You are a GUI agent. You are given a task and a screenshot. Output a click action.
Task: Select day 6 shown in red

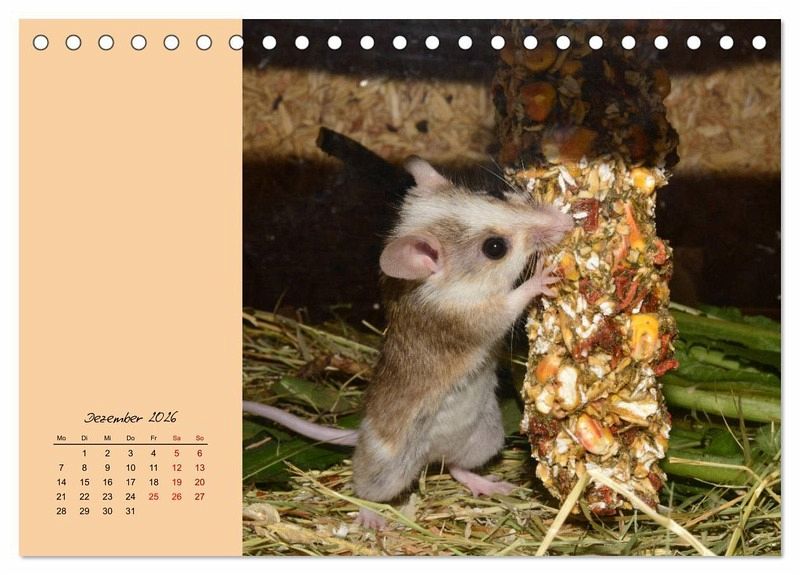tap(199, 453)
